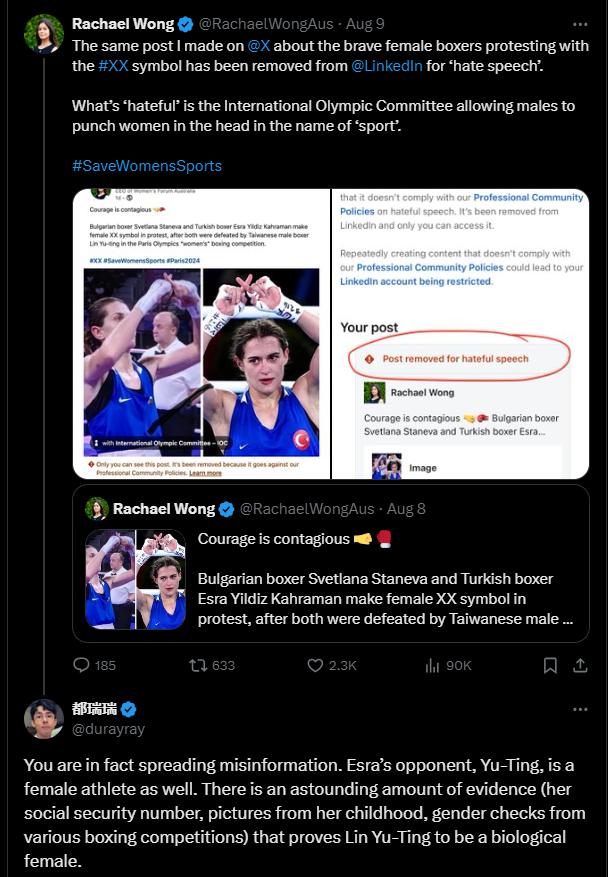Click the Aug 9 timestamp

coord(365,24)
